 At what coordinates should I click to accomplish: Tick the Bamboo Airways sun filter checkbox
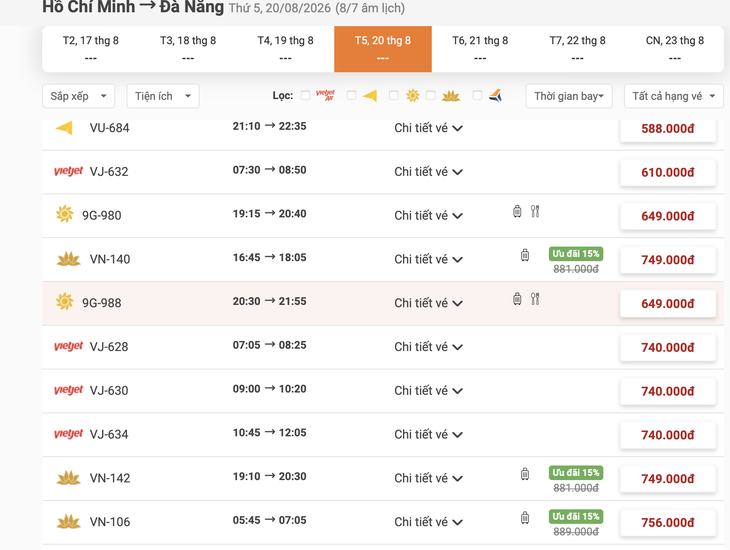pos(393,95)
